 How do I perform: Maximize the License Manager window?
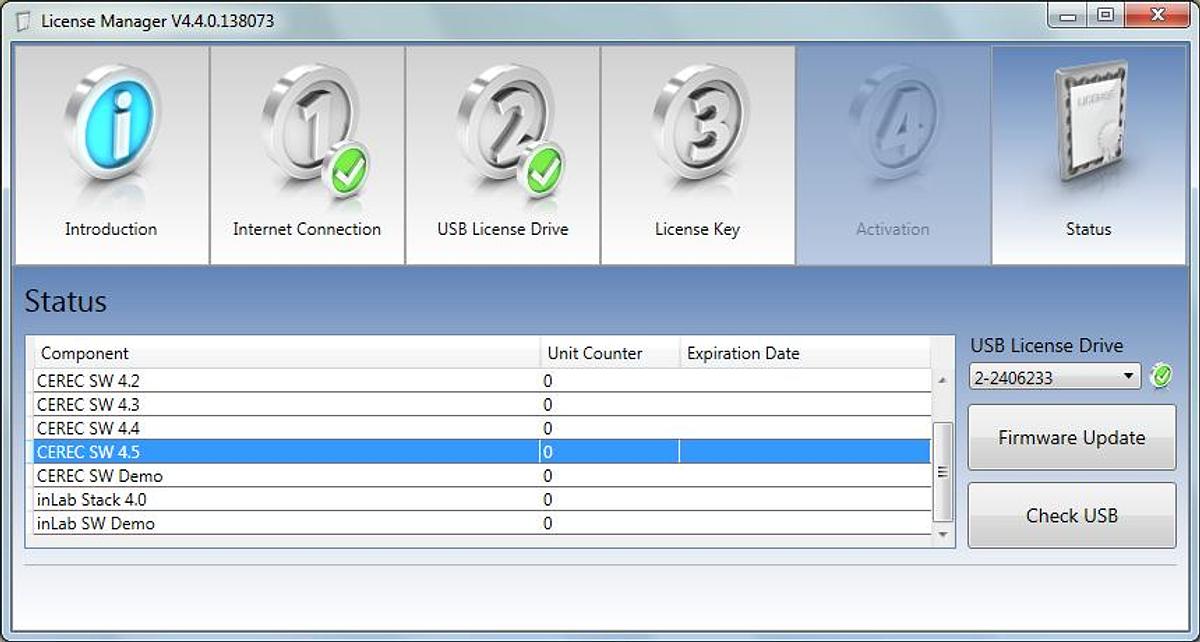coord(1105,15)
